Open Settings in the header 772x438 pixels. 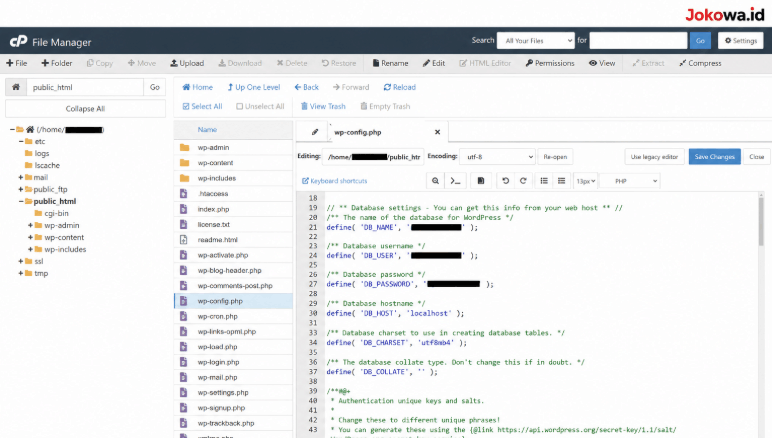740,41
